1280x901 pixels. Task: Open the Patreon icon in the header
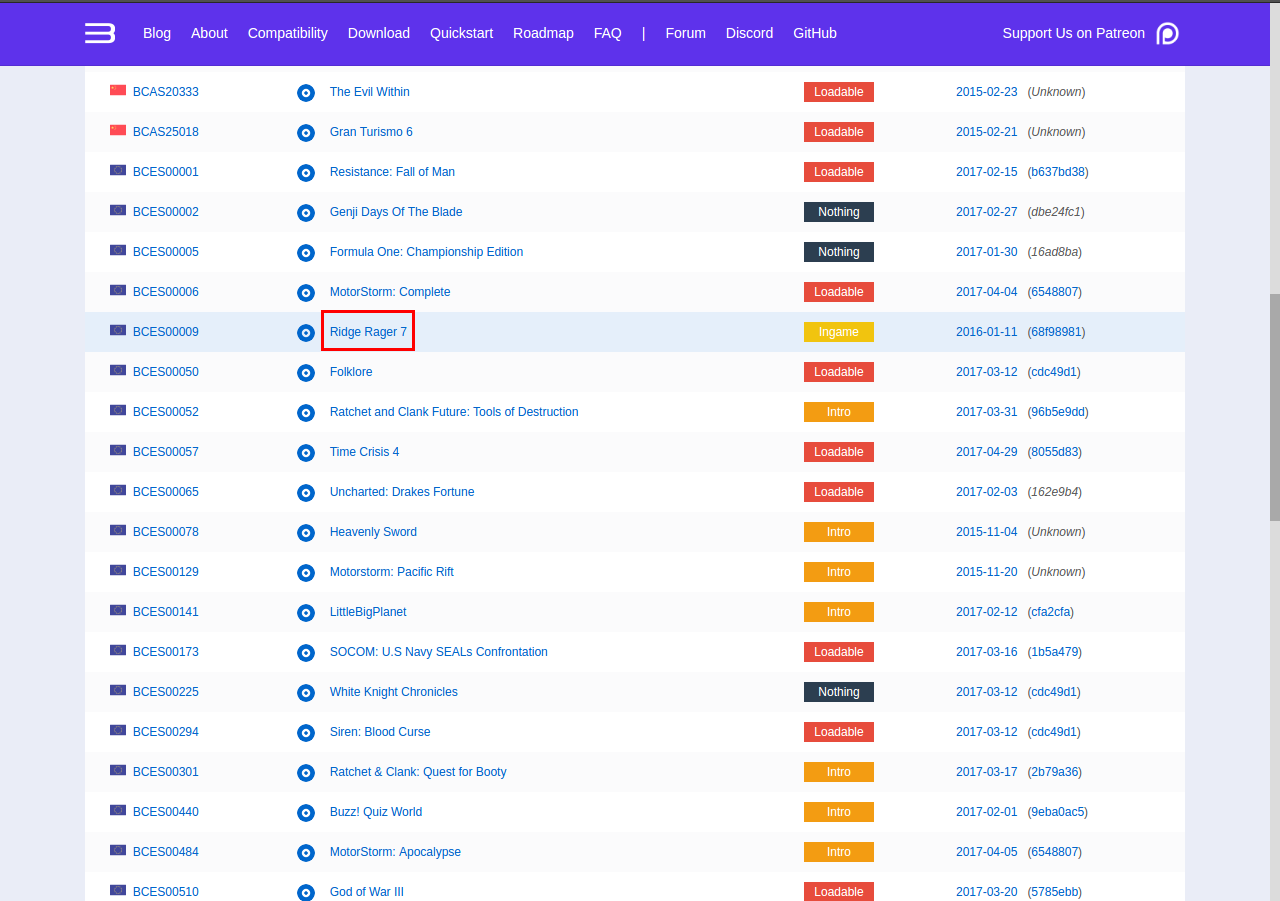[x=1167, y=33]
